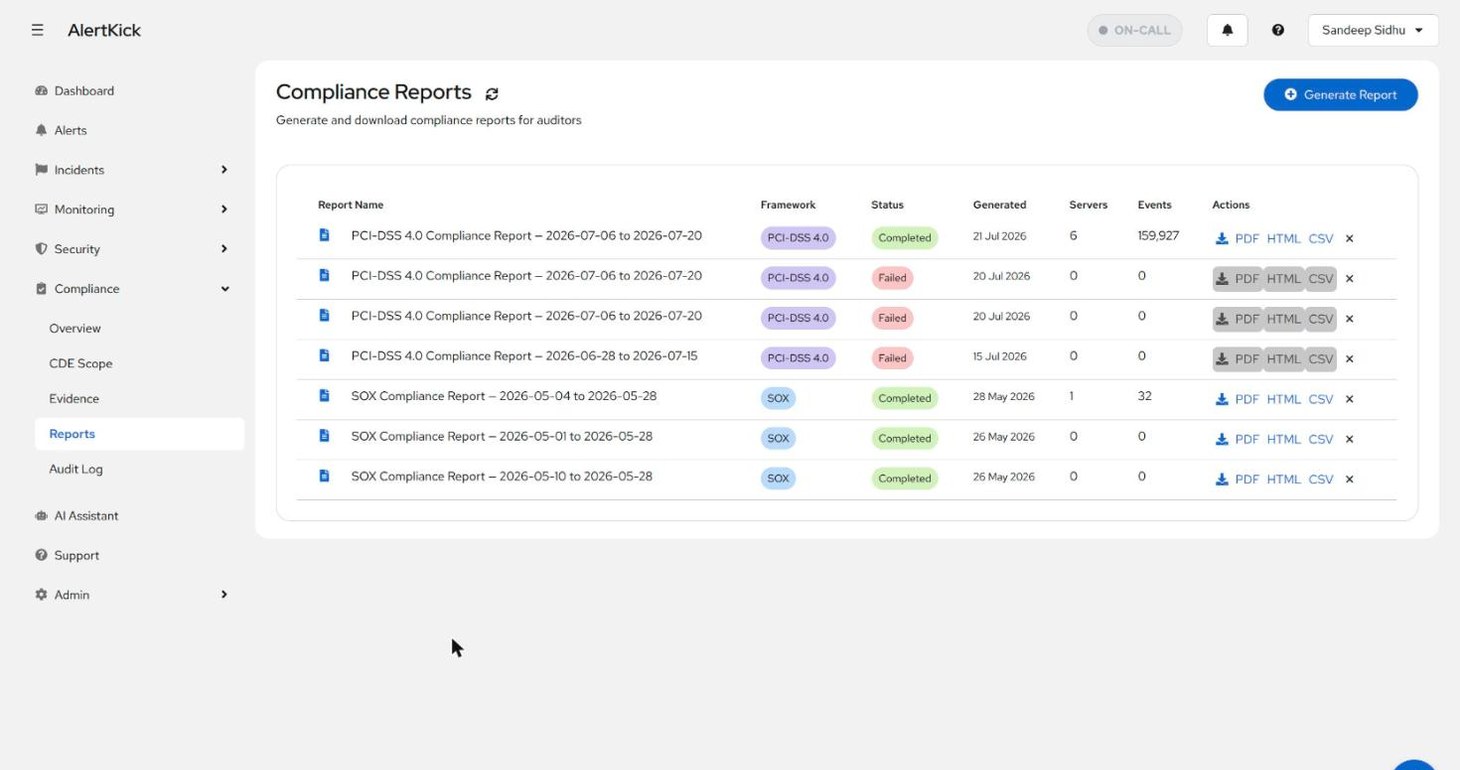Open the help question mark icon
This screenshot has width=1460, height=770.
point(1278,30)
